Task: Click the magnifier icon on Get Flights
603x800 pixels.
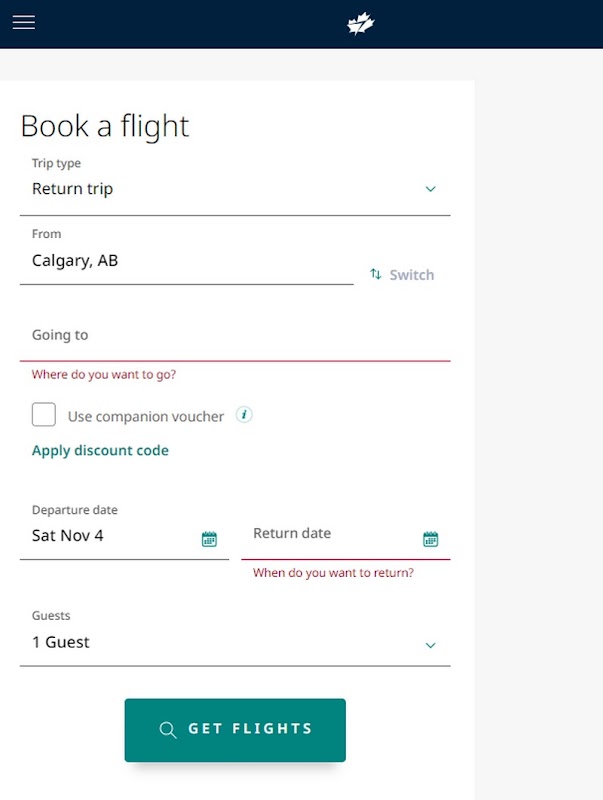Action: point(168,730)
